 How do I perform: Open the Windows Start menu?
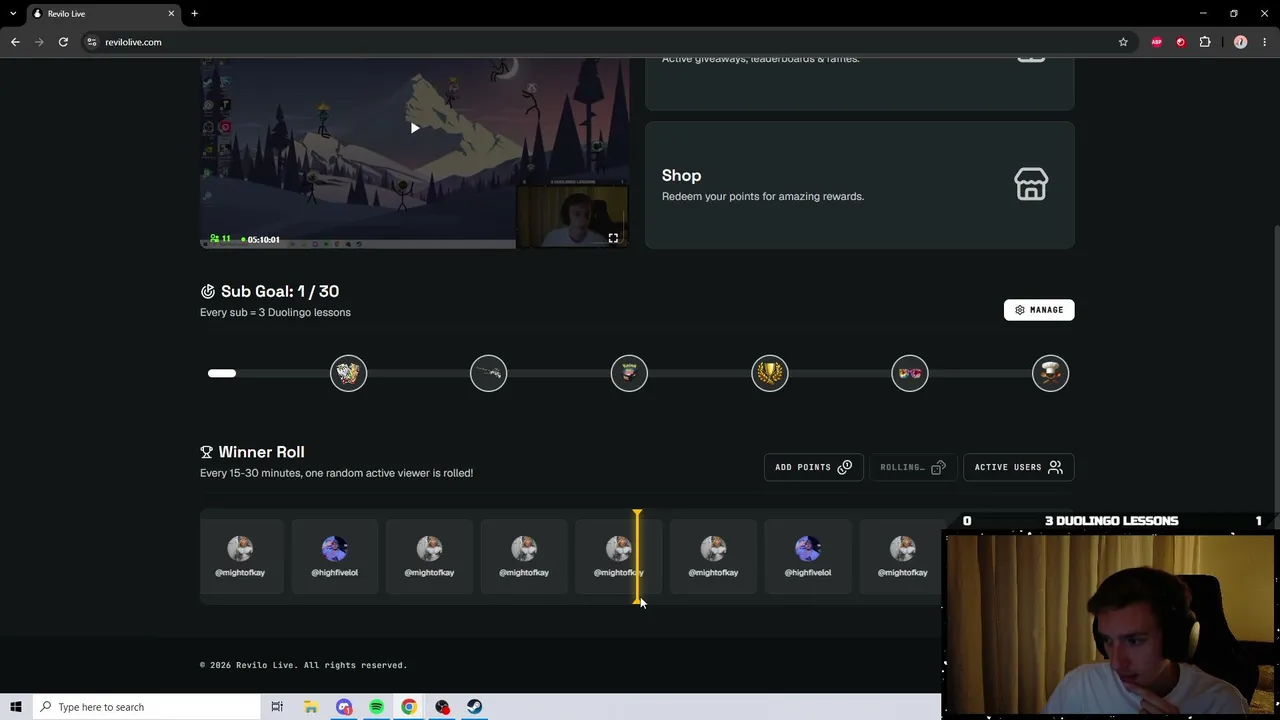click(x=16, y=707)
